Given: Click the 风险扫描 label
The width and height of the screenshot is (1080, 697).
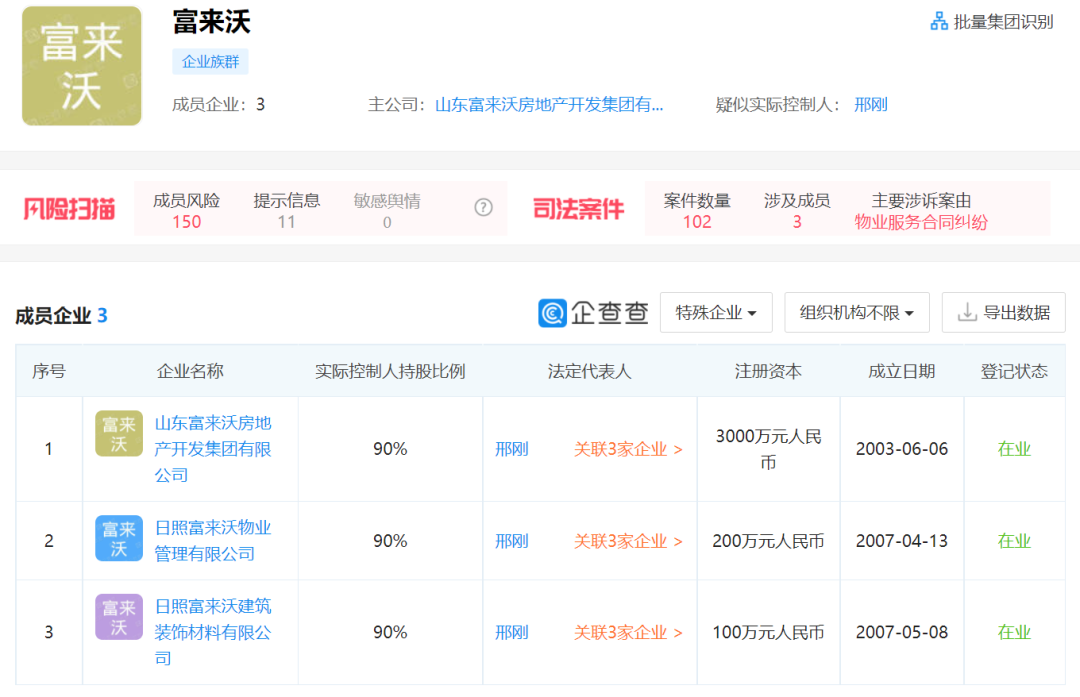Looking at the screenshot, I should (69, 209).
